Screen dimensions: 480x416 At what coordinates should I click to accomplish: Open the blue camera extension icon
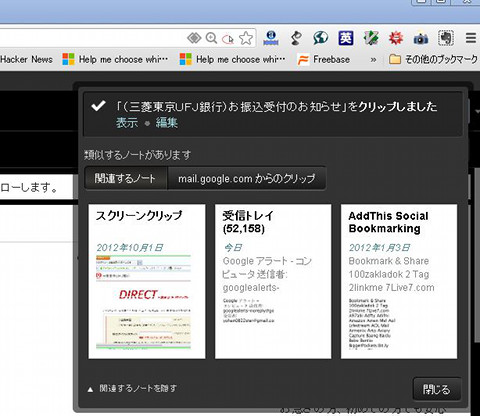click(x=421, y=39)
